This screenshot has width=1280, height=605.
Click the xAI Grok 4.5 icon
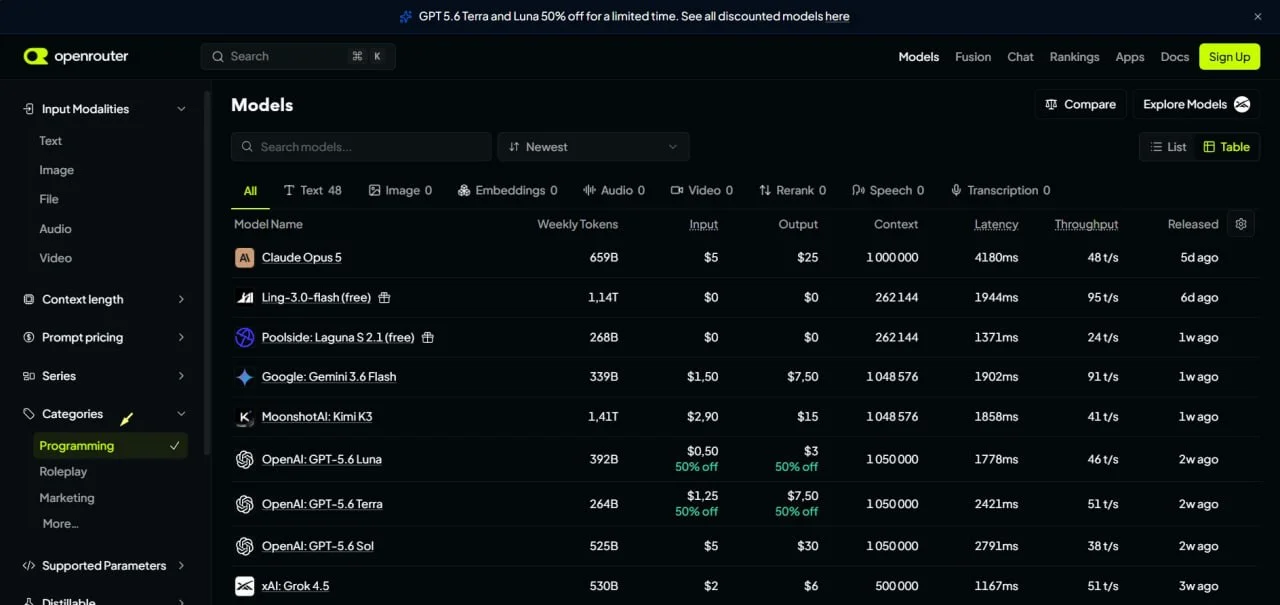coord(245,586)
